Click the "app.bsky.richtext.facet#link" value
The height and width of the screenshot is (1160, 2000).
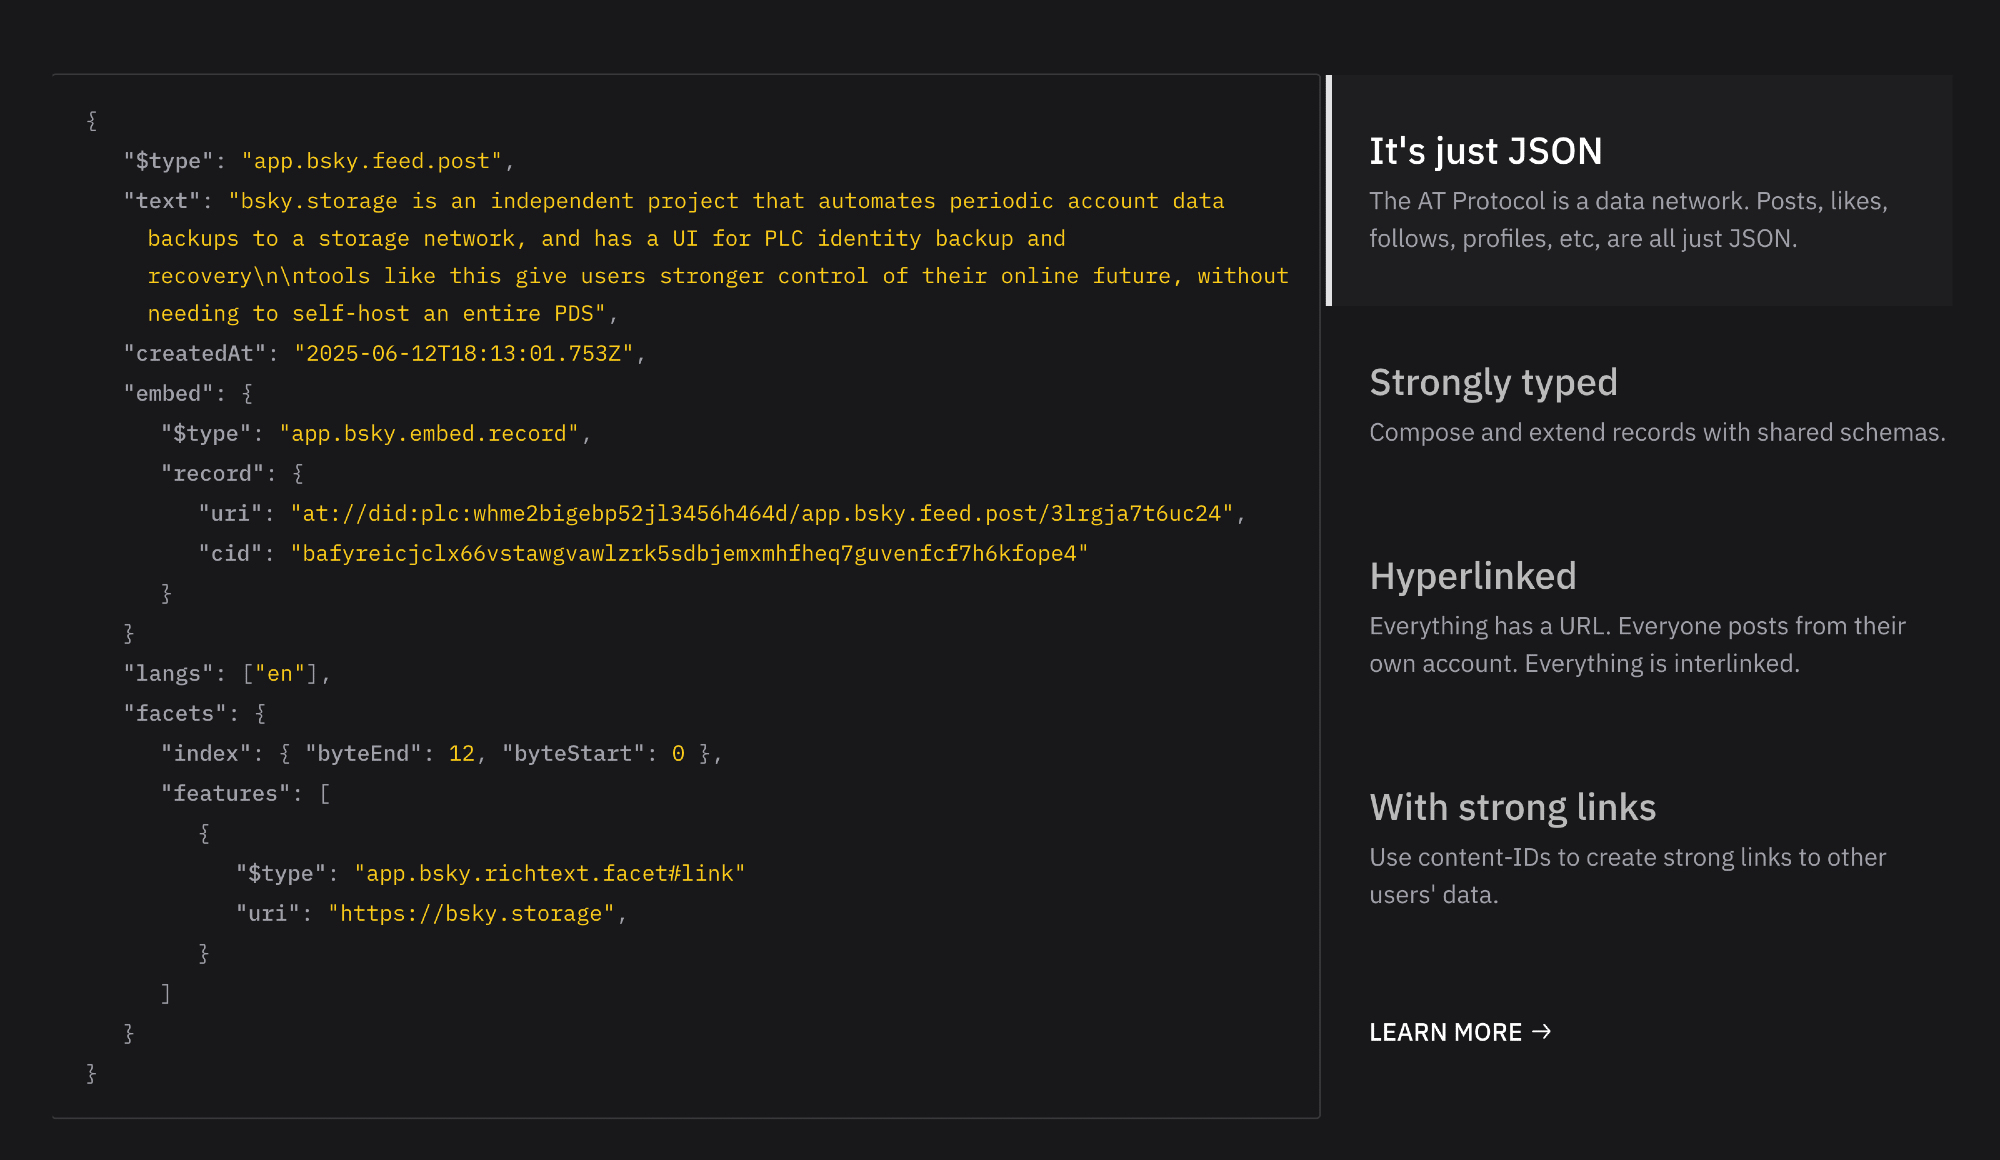[549, 873]
